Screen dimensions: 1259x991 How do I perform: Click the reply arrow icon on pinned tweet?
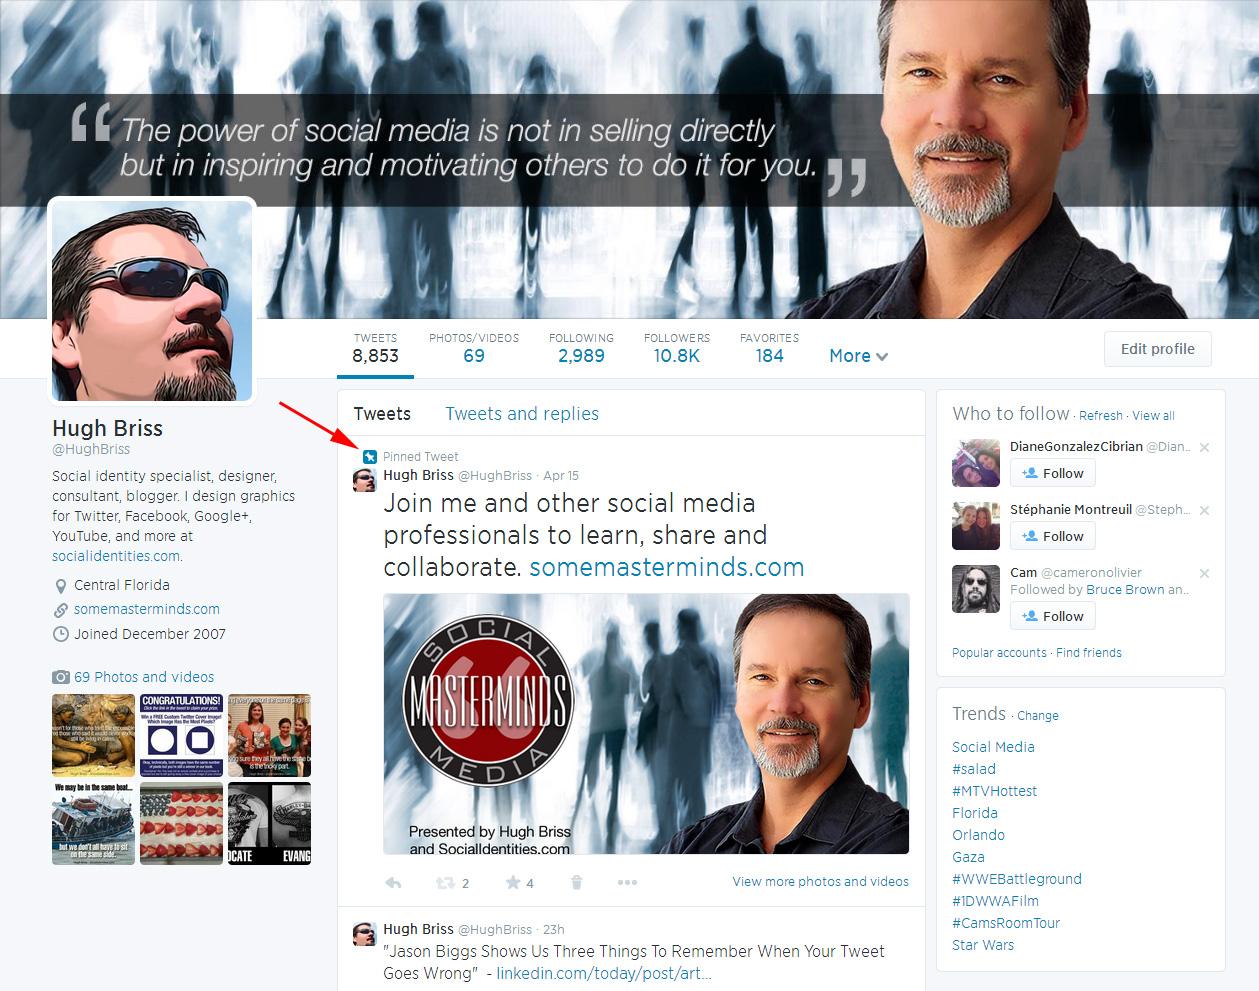click(393, 883)
